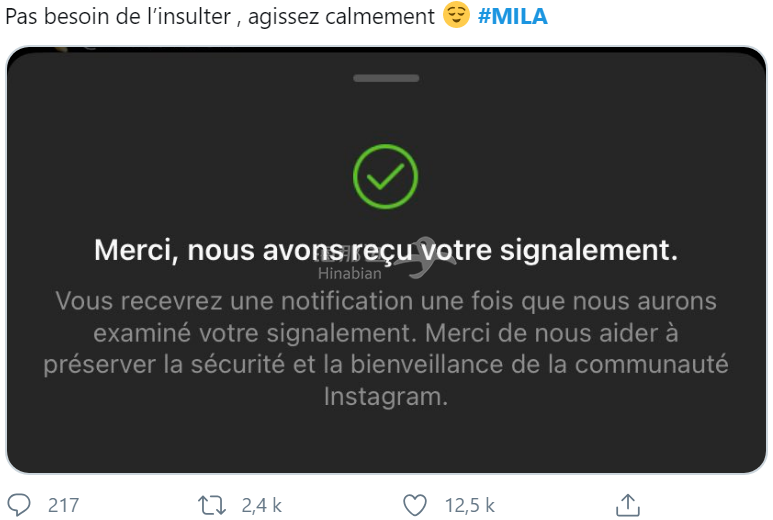Grab the gray sheet handle bar
Screen dimensions: 773x520
386,78
